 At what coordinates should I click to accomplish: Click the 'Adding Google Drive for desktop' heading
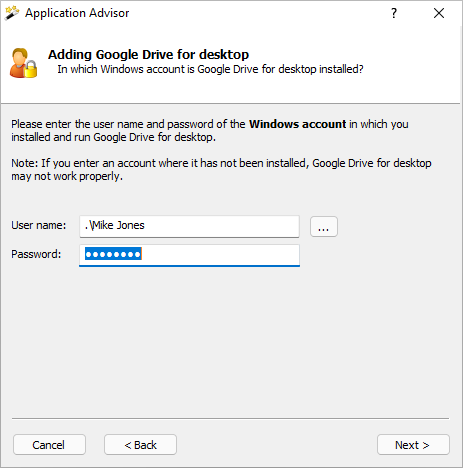click(148, 54)
